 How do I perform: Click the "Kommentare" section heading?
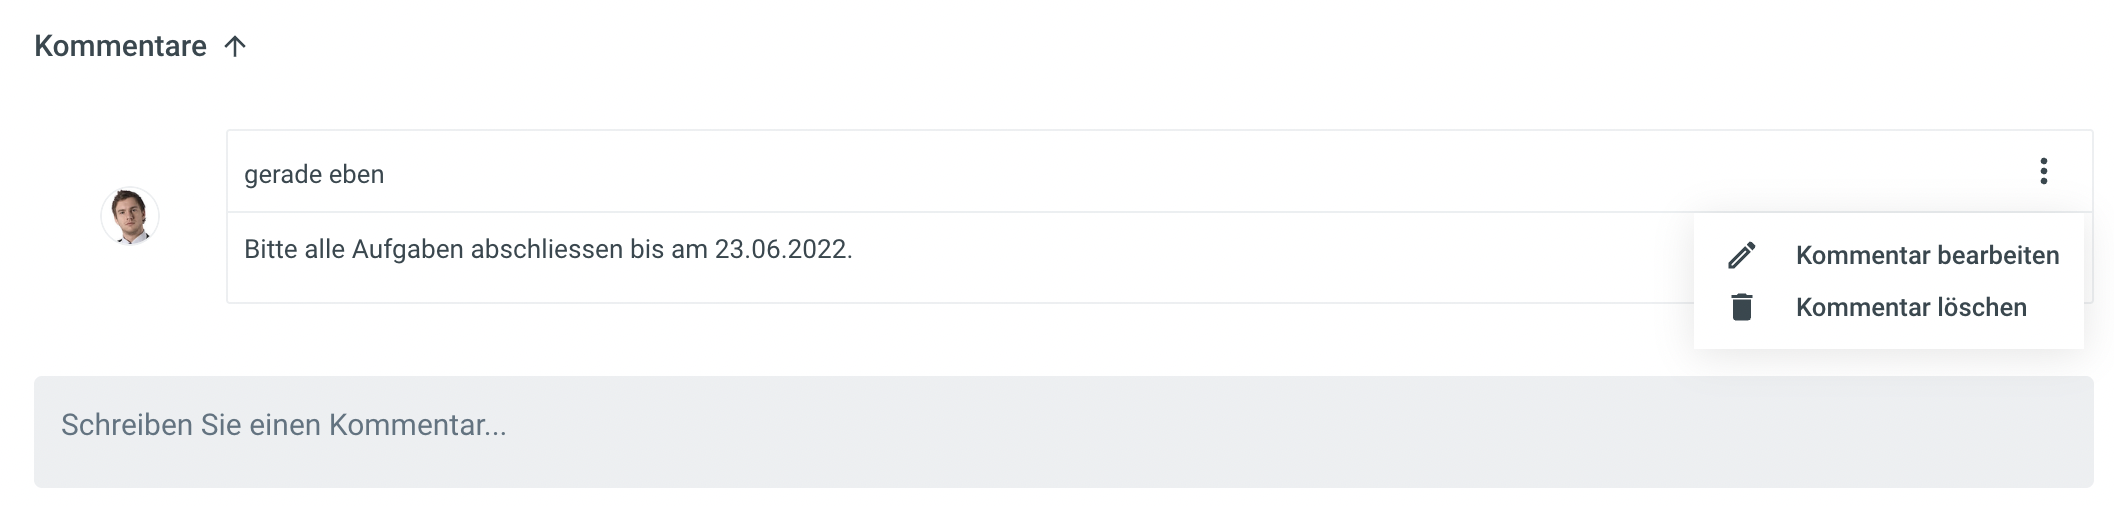tap(120, 46)
